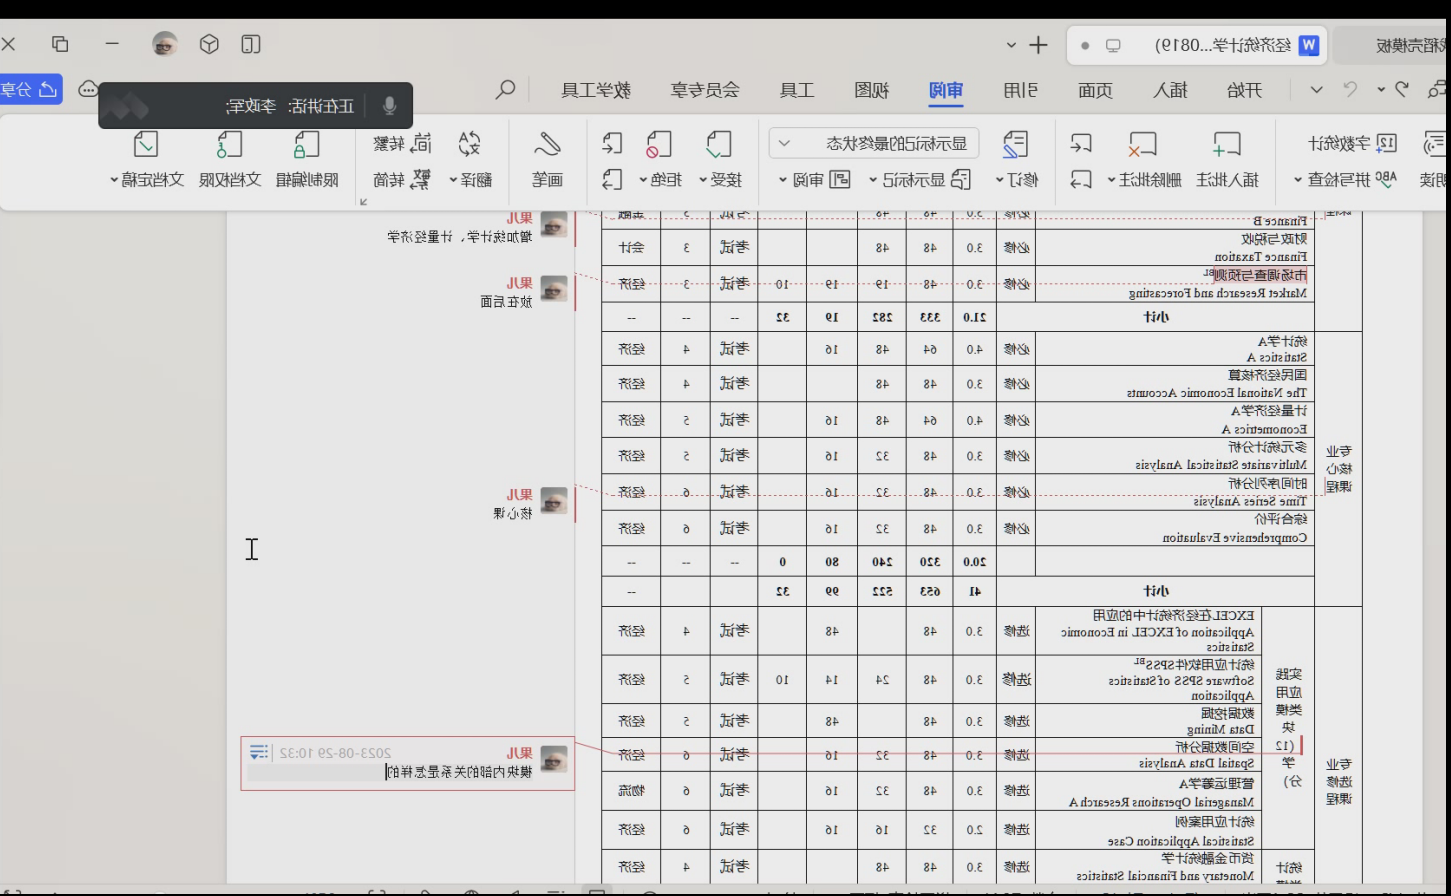The image size is (1451, 896).
Task: Select the comment dated 2023-08-29 10:32
Action: 408,763
